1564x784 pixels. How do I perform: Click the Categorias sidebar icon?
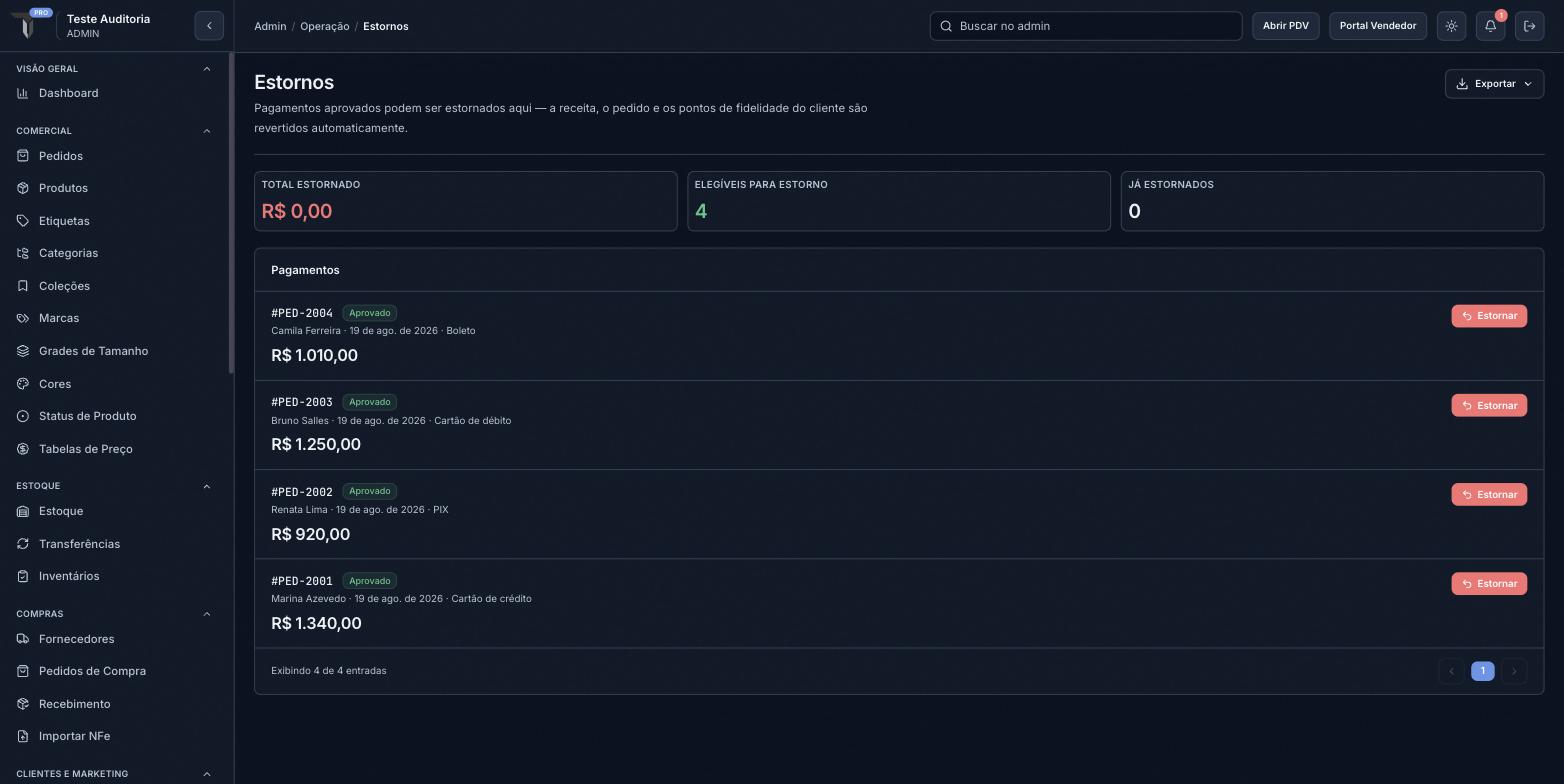(x=23, y=253)
